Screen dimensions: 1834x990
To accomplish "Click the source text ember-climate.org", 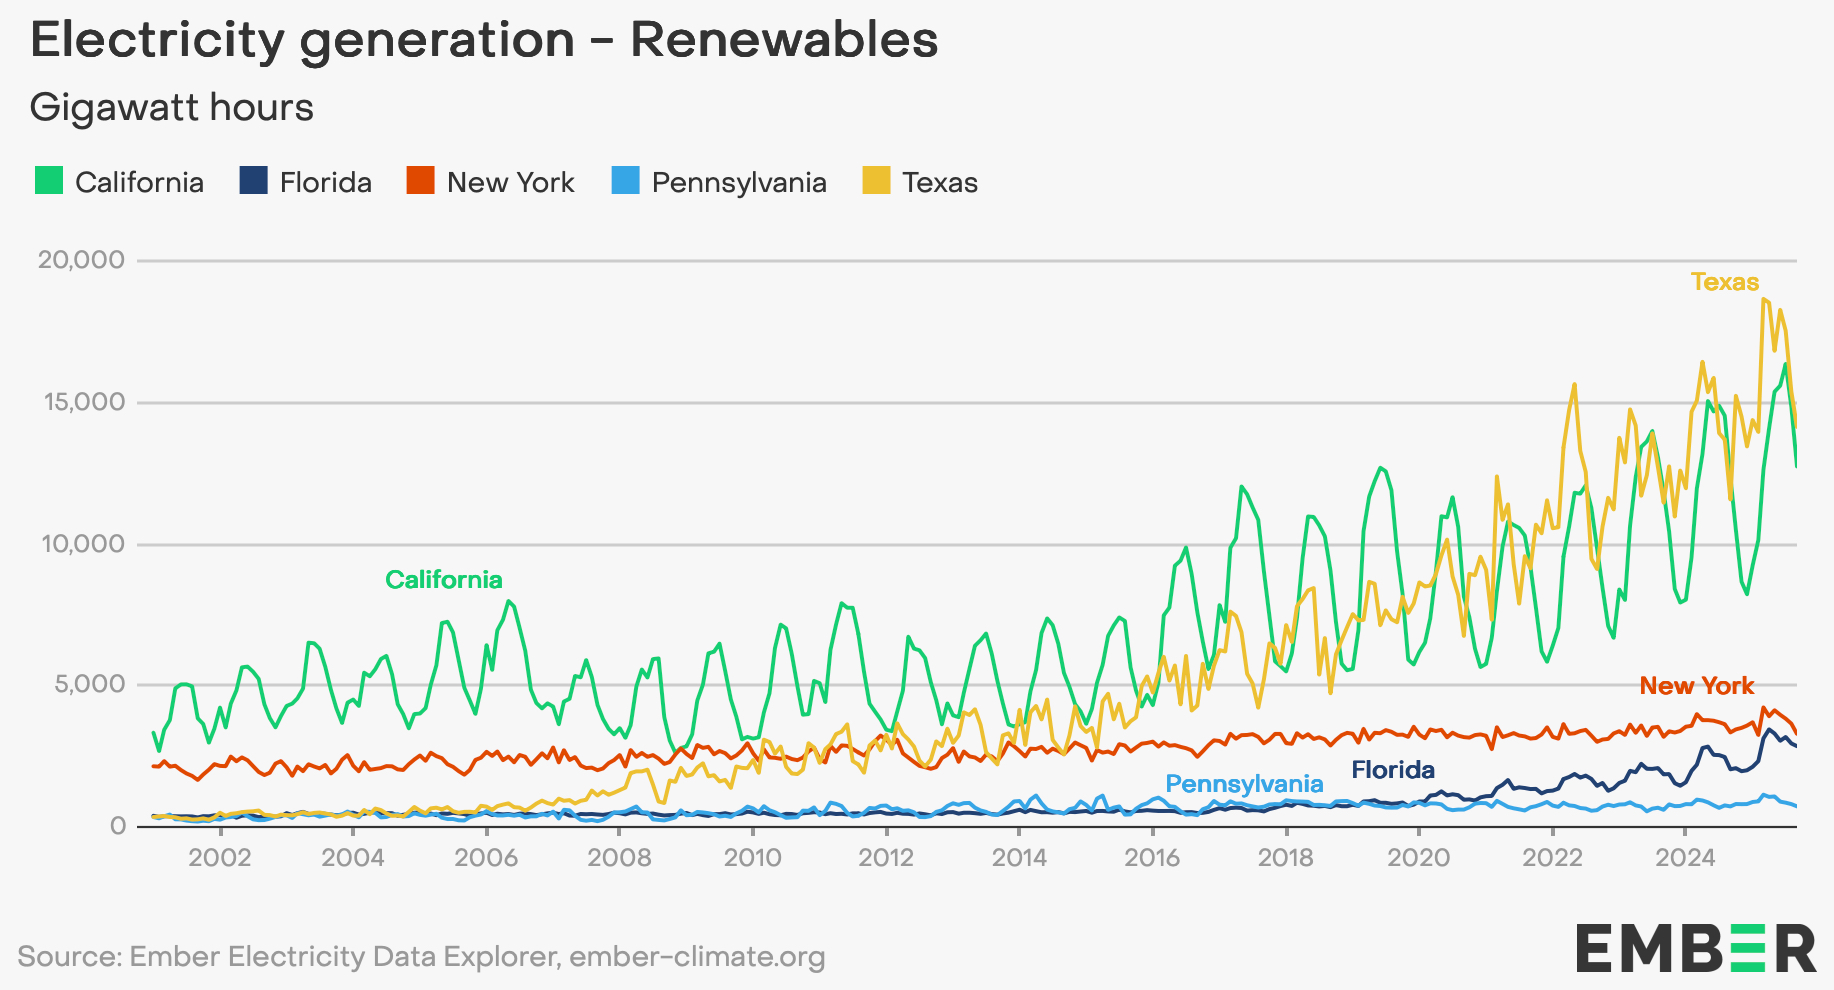I will pyautogui.click(x=697, y=957).
